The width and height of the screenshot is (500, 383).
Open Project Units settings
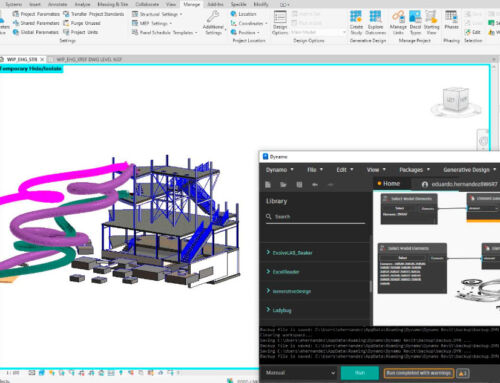pos(80,32)
